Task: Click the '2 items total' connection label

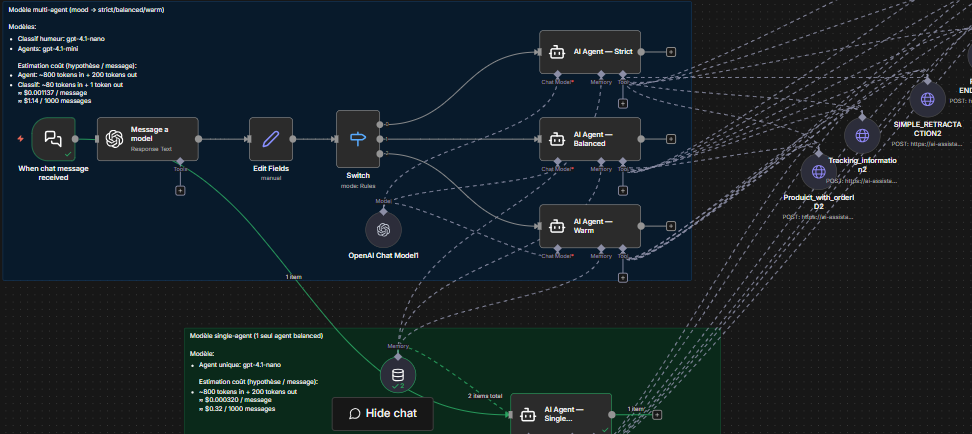Action: tap(485, 396)
